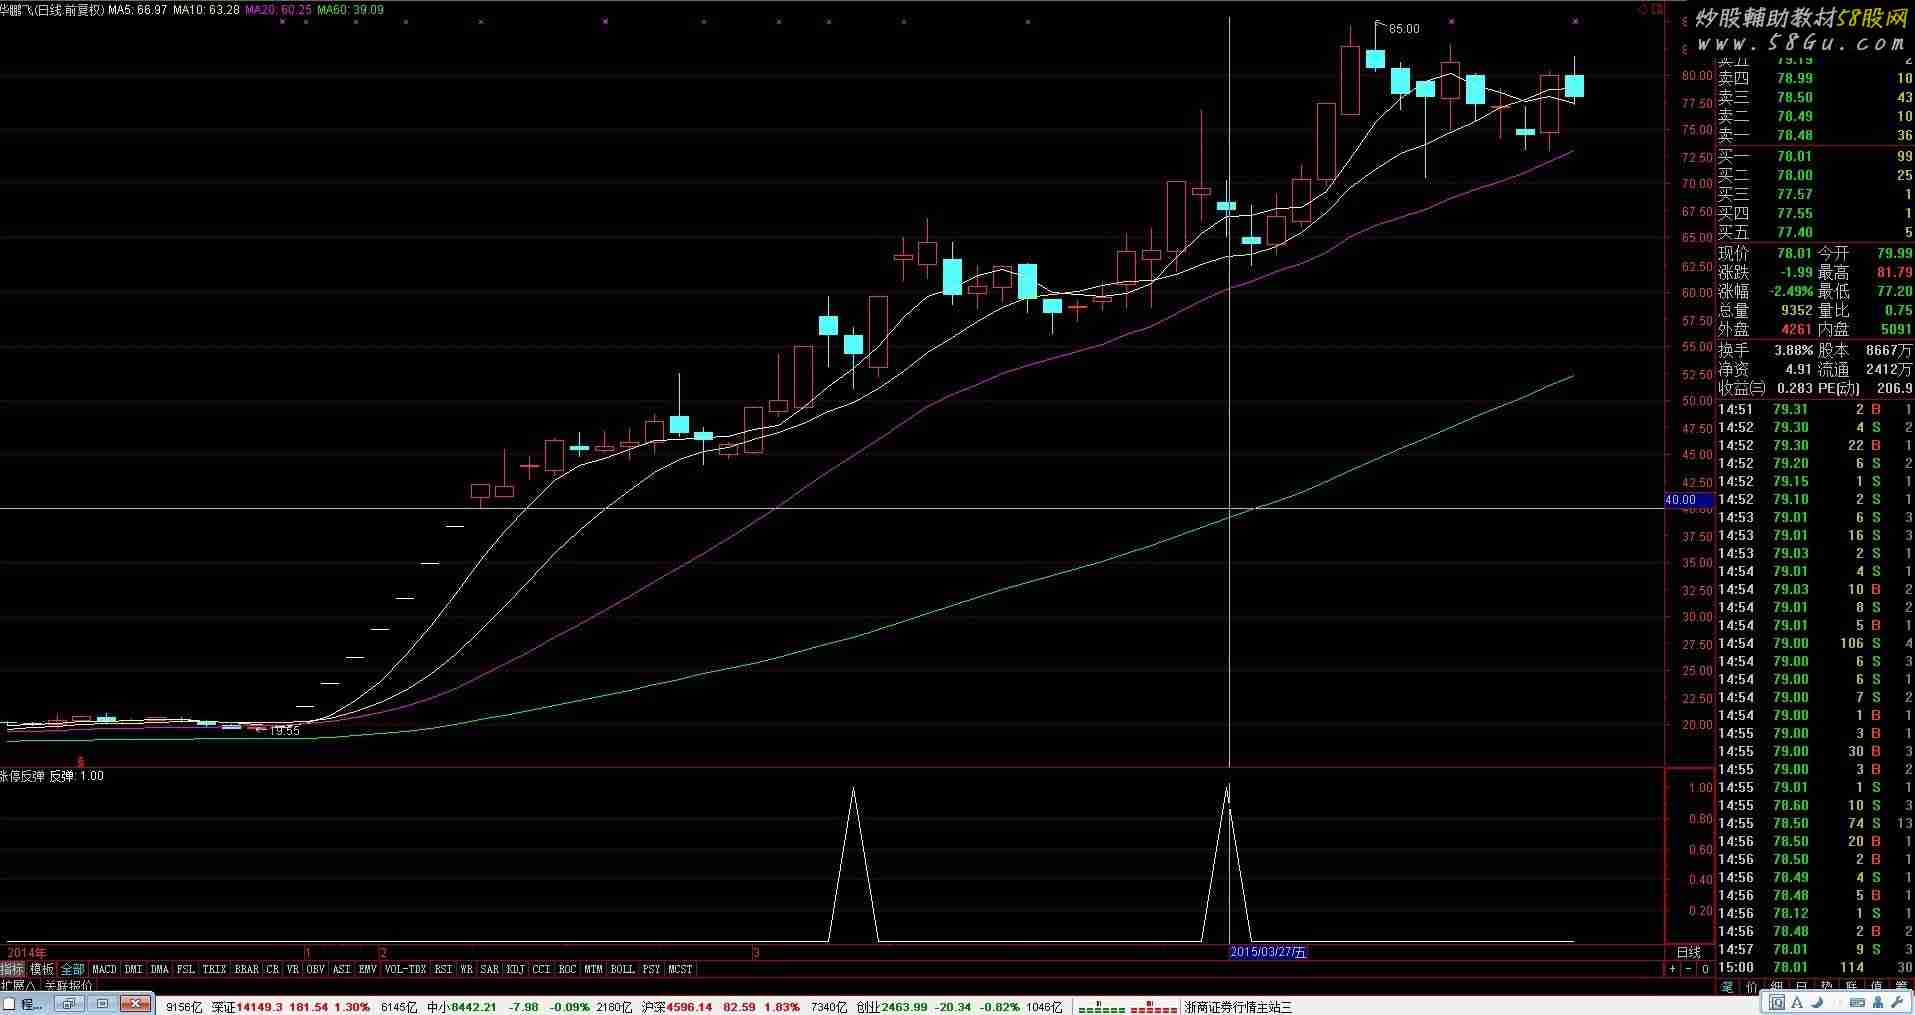Select the WR indicator tab
This screenshot has width=1915, height=1015.
pyautogui.click(x=466, y=969)
